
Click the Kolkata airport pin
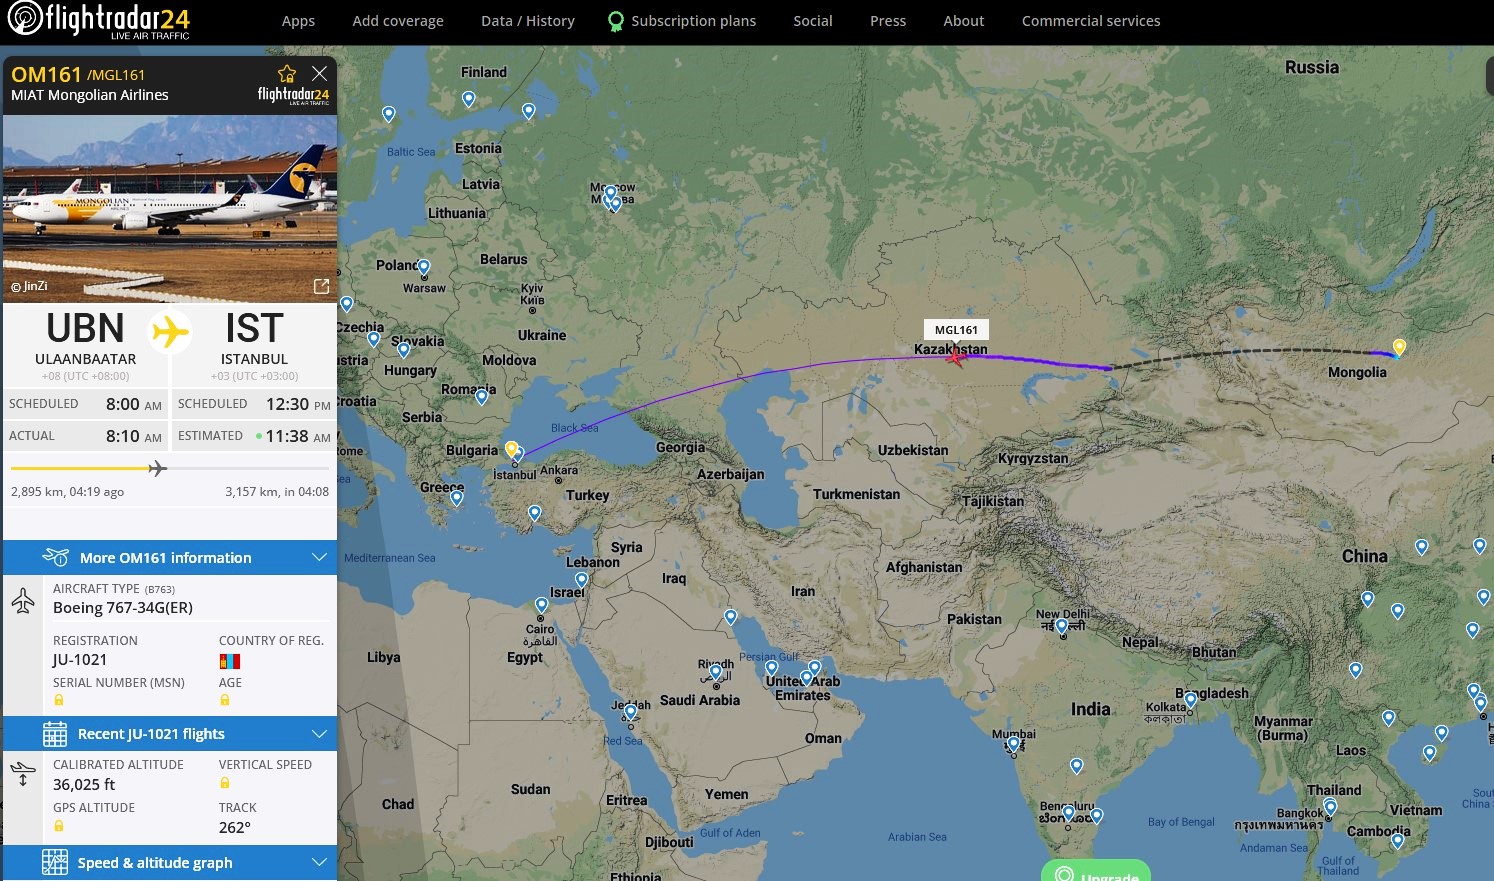pos(1190,700)
